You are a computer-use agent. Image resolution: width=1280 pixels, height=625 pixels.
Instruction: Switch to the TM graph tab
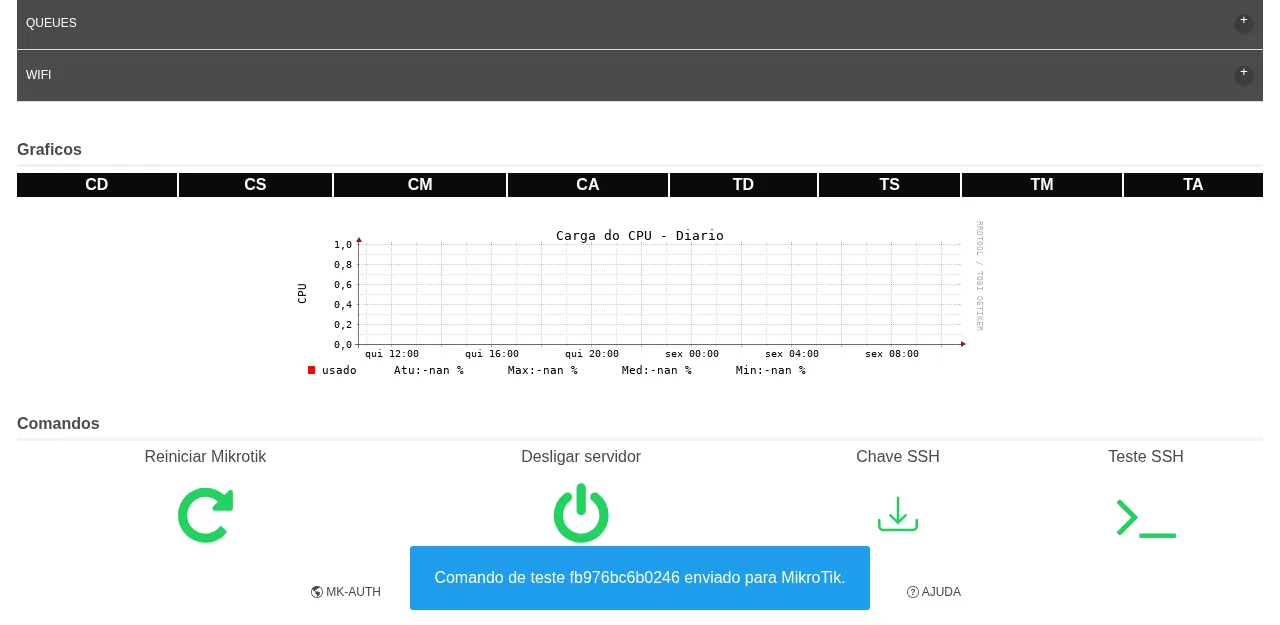click(x=1042, y=185)
